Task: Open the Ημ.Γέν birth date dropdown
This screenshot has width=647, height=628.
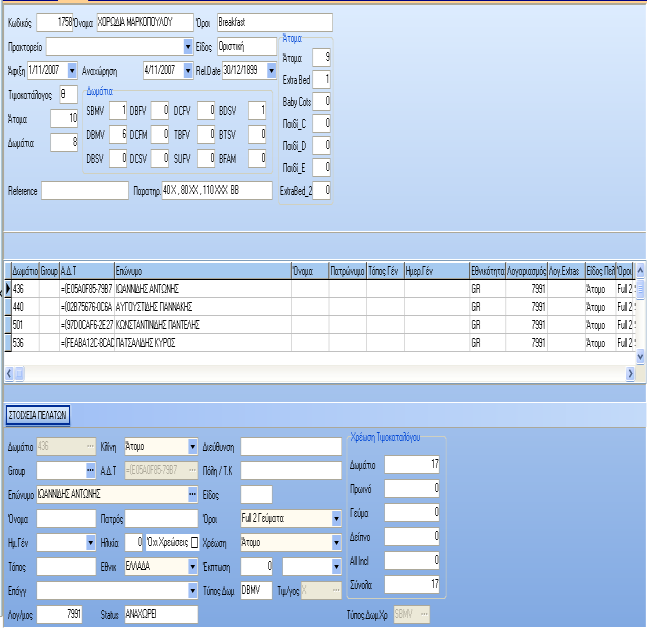Action: (90, 542)
